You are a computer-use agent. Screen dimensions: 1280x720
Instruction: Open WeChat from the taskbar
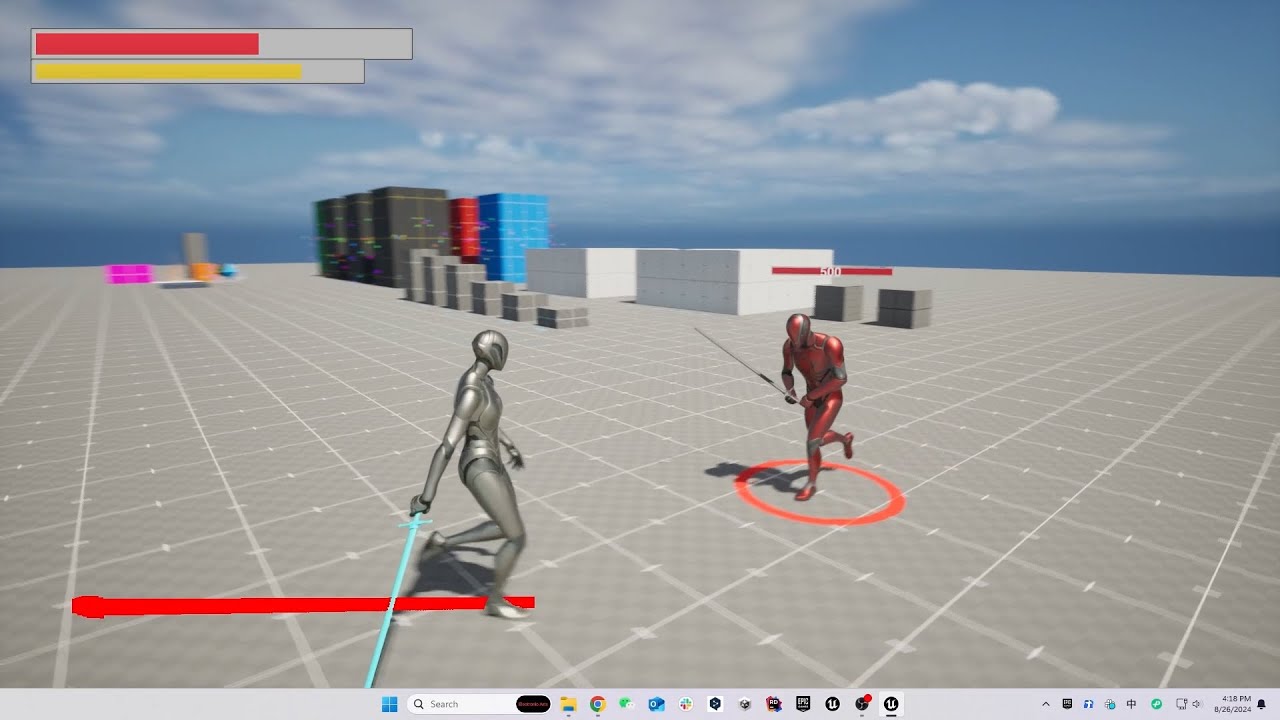pos(627,704)
